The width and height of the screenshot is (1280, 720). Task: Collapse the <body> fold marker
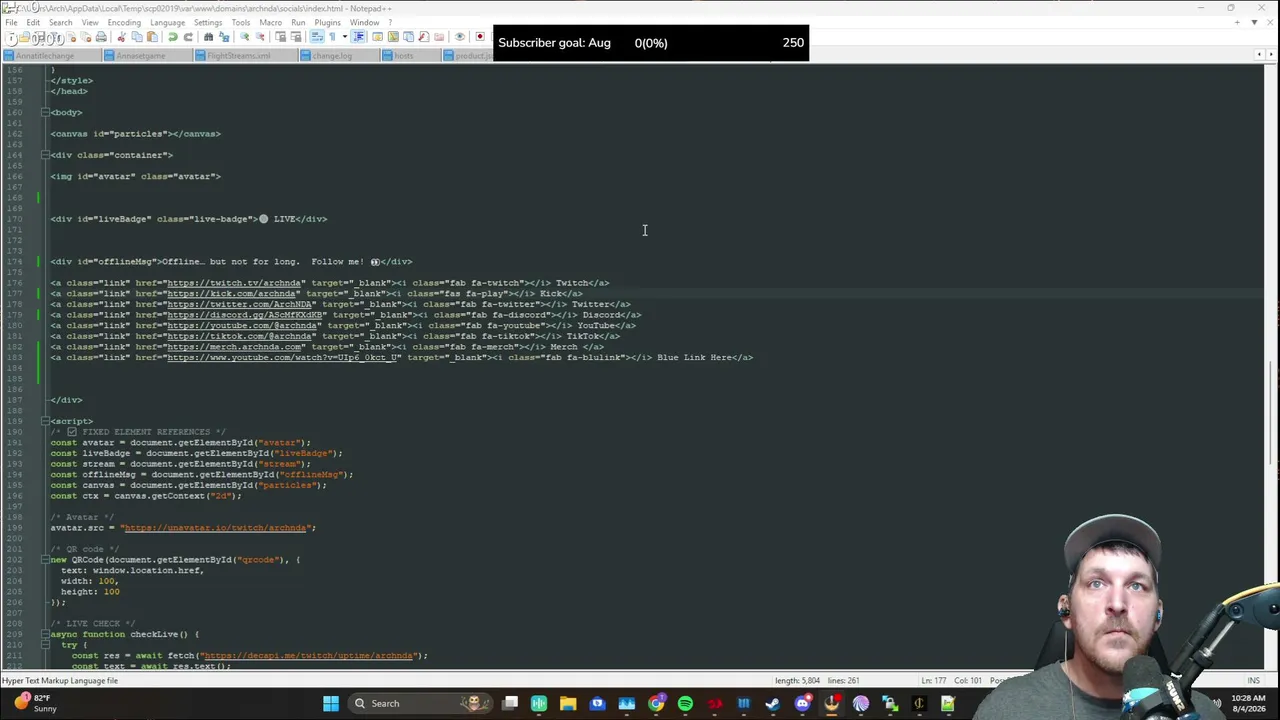[x=45, y=113]
